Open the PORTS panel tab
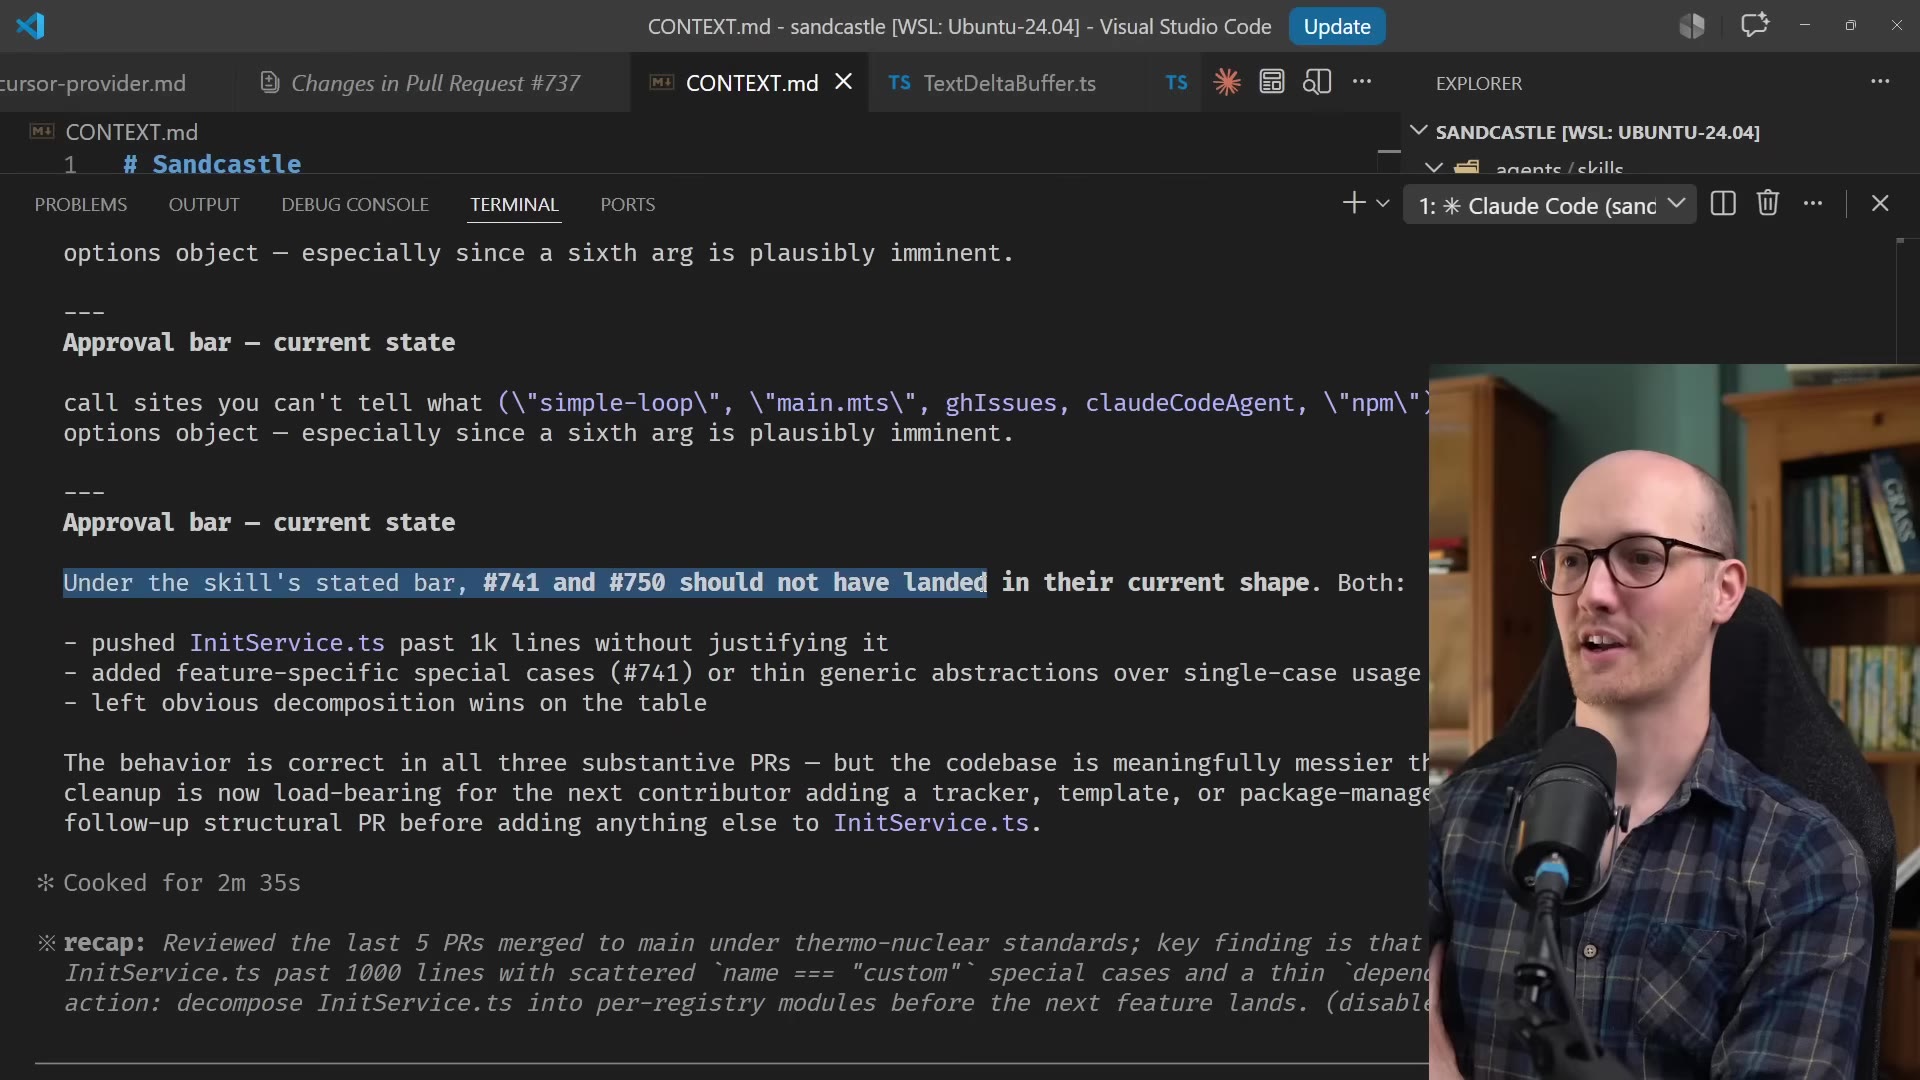This screenshot has width=1920, height=1080. click(x=628, y=204)
